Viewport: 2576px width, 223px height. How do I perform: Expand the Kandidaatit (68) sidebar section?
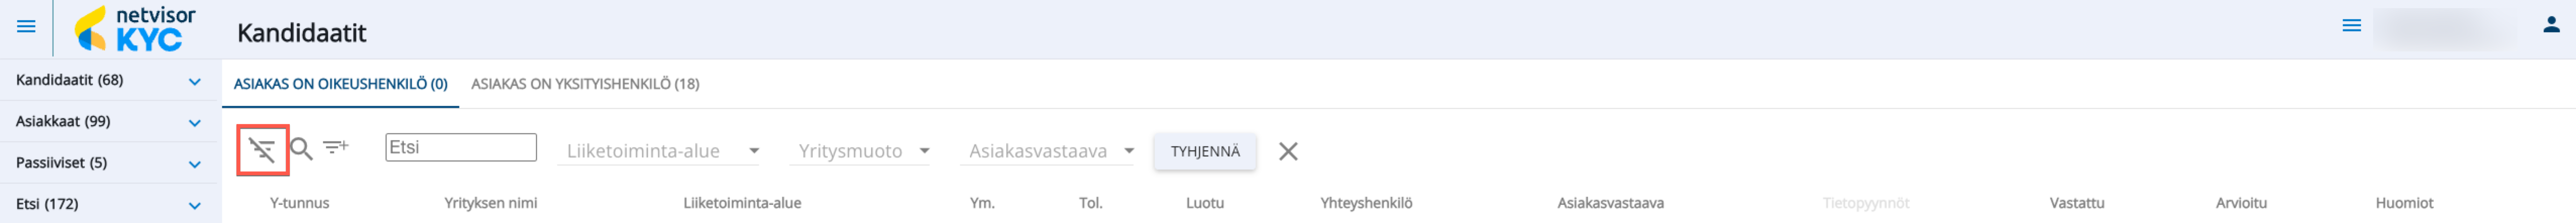tap(194, 81)
